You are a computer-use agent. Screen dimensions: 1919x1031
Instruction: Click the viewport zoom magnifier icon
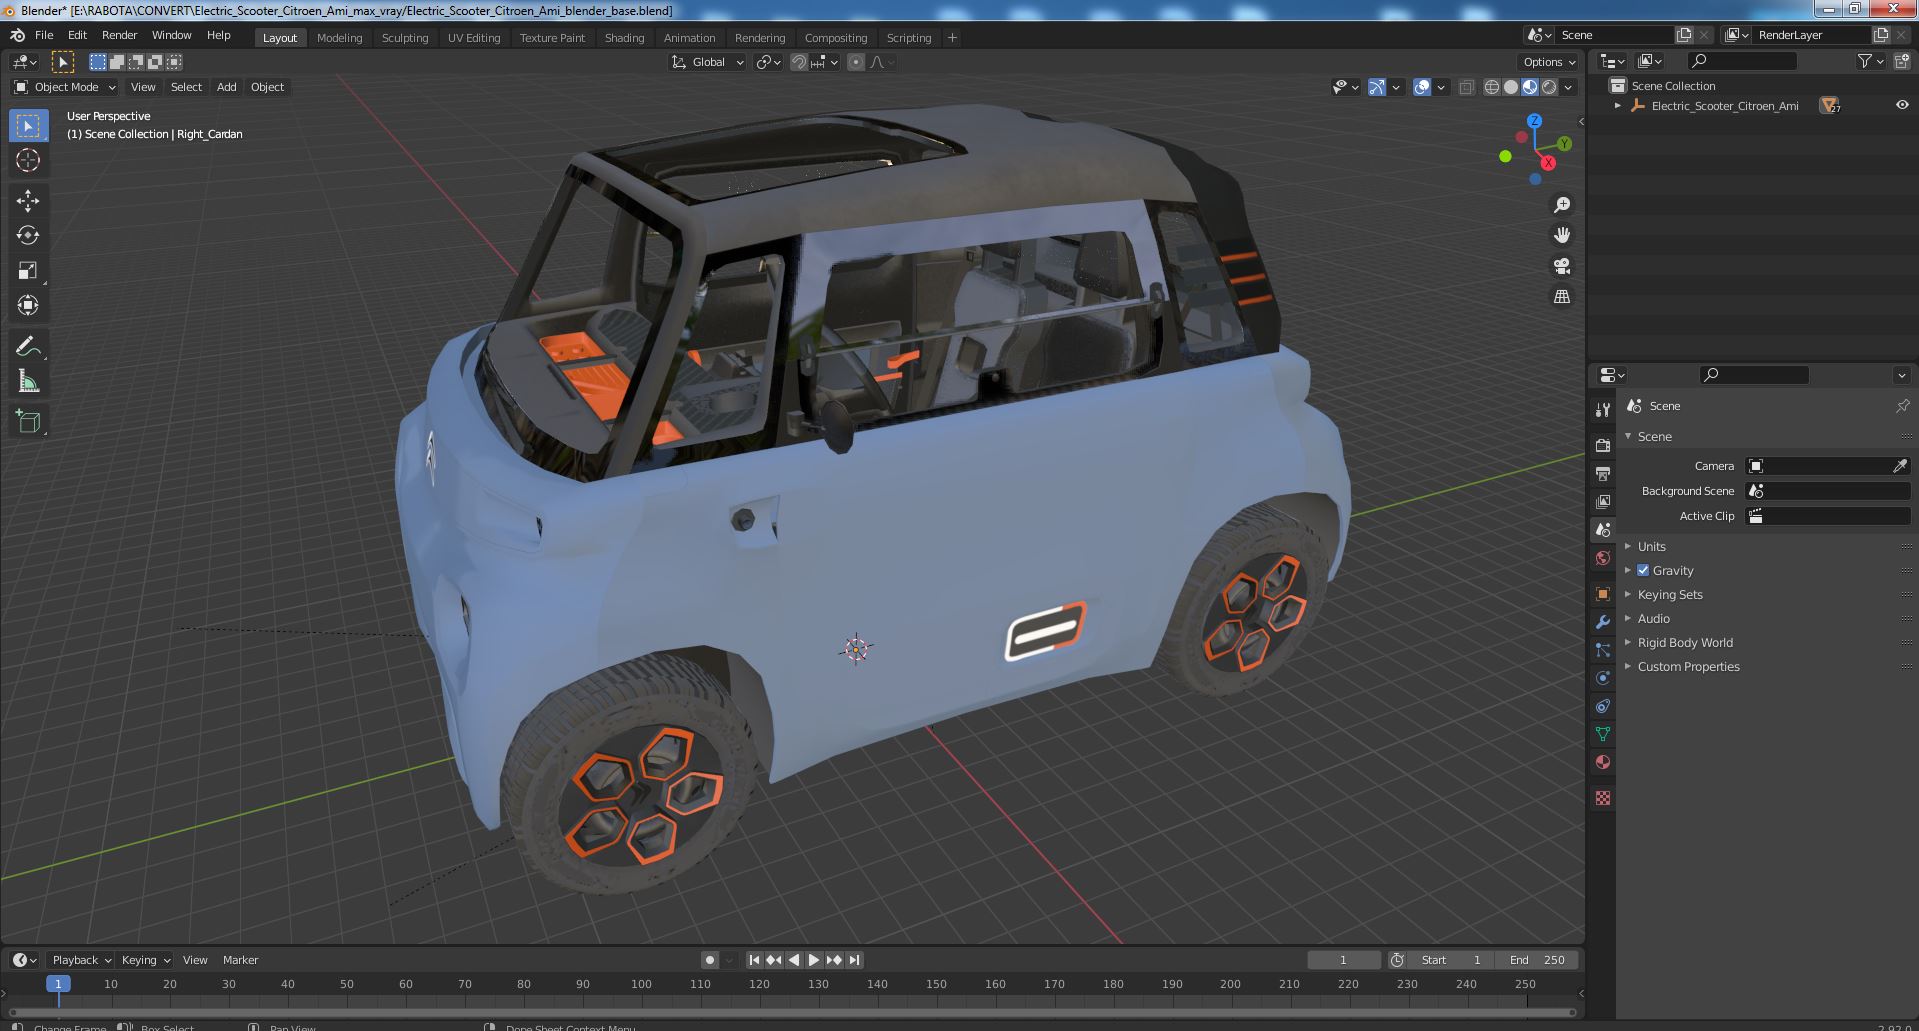click(1561, 205)
